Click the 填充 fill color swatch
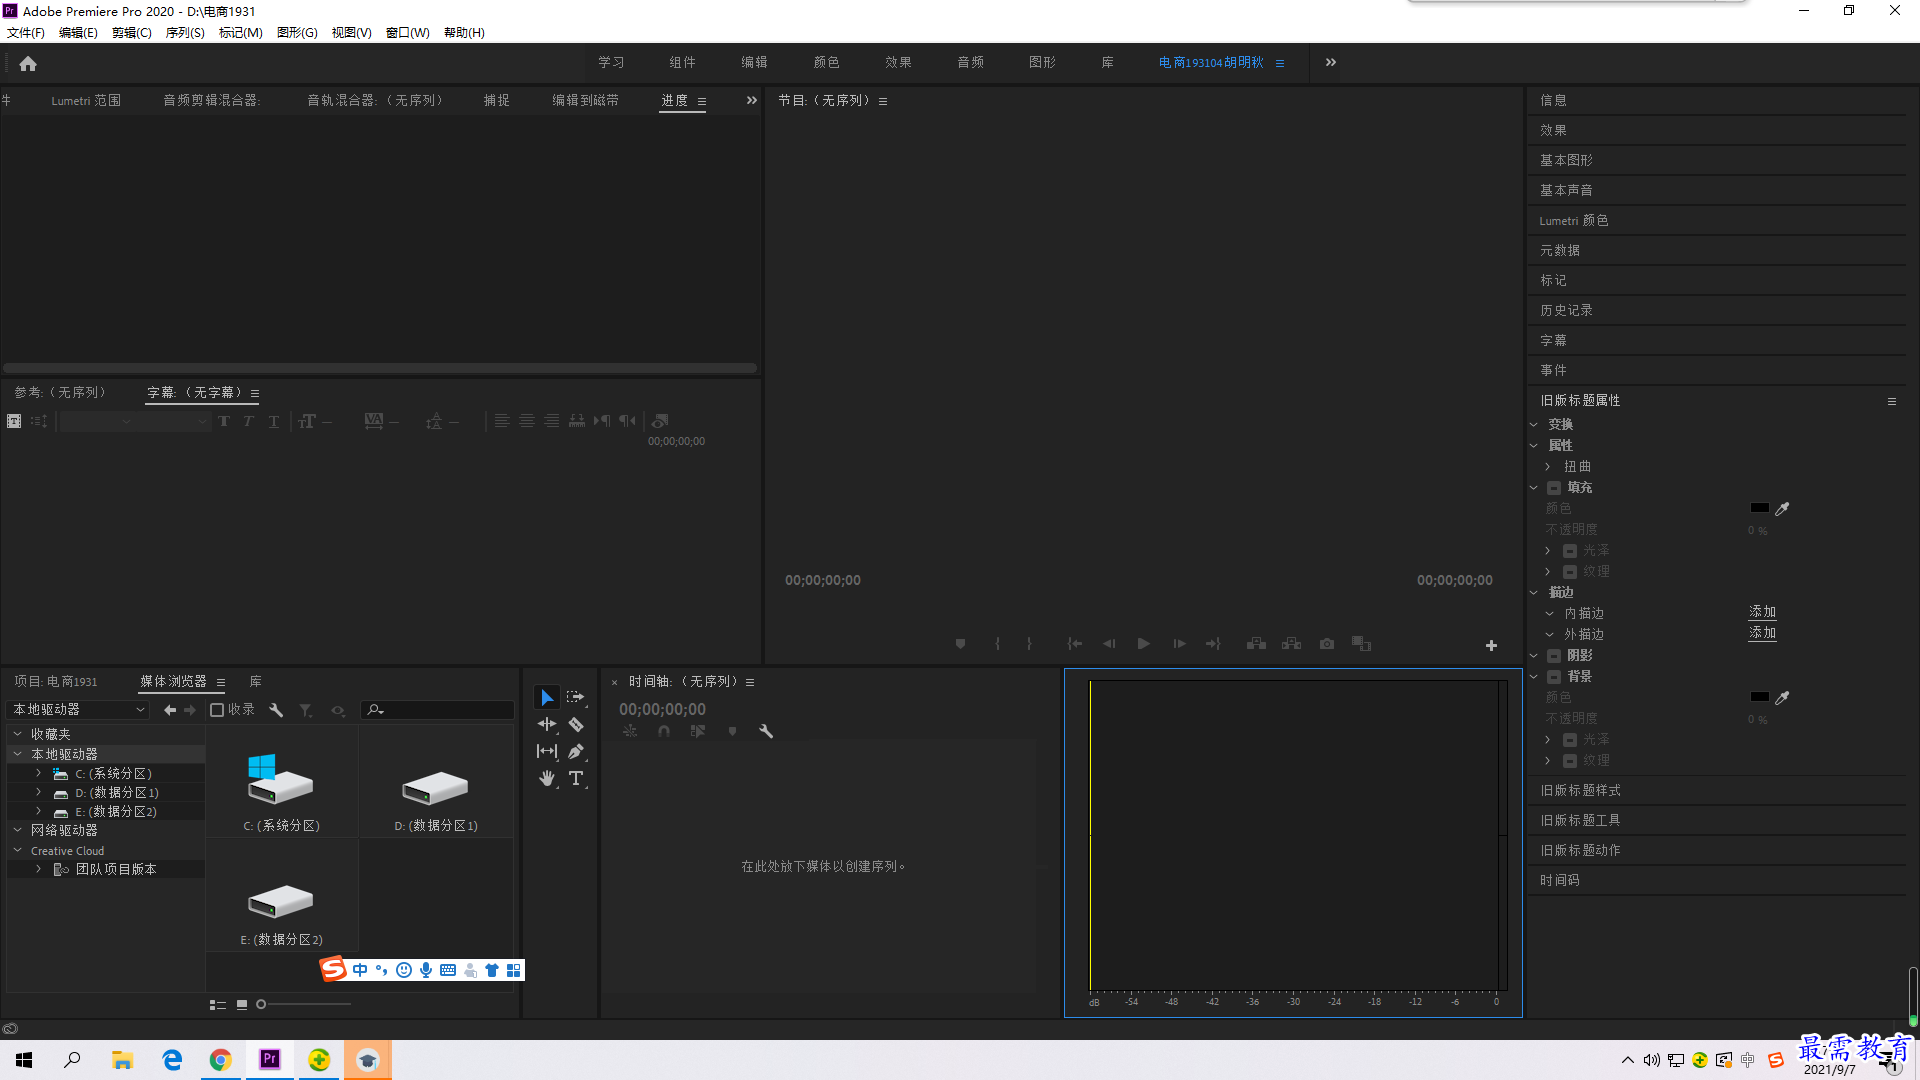This screenshot has height=1080, width=1920. pyautogui.click(x=1760, y=508)
